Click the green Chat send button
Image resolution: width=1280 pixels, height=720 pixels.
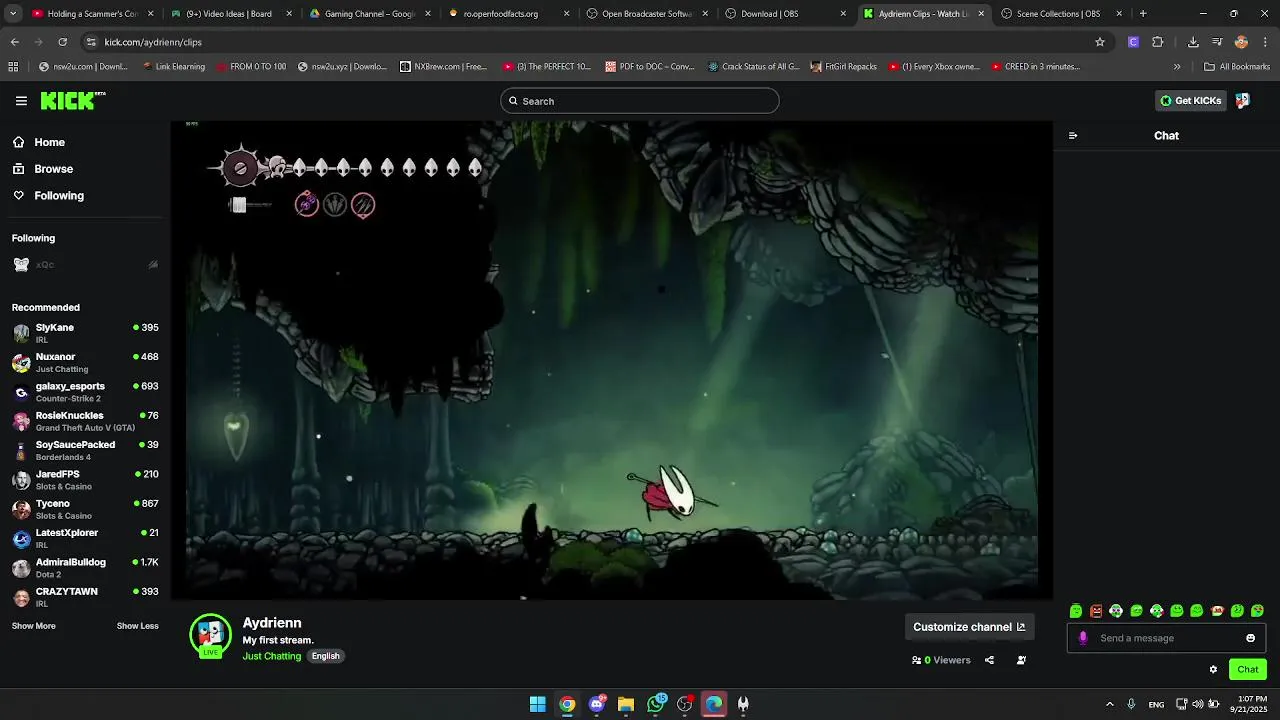pos(1248,670)
